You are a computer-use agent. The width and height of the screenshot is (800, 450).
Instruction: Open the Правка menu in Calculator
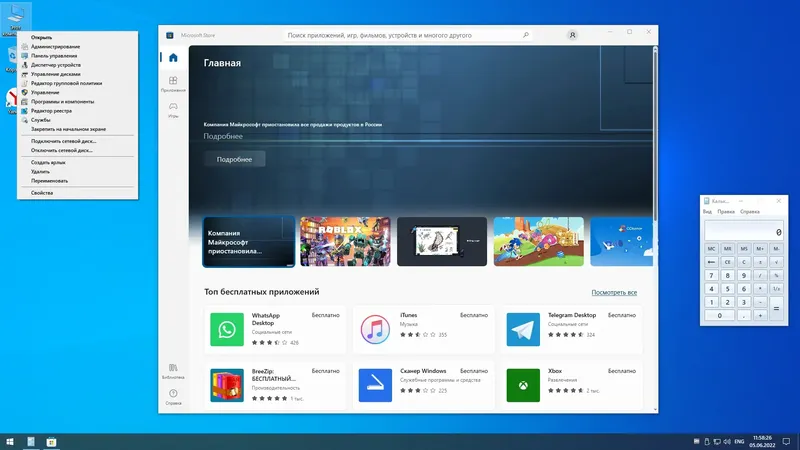(726, 212)
